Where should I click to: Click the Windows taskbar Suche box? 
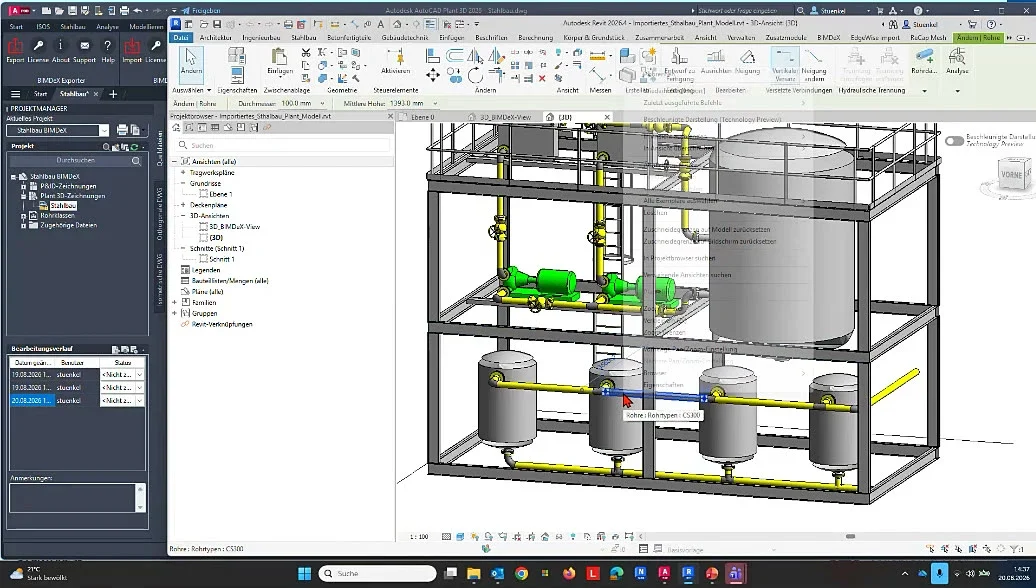(378, 573)
